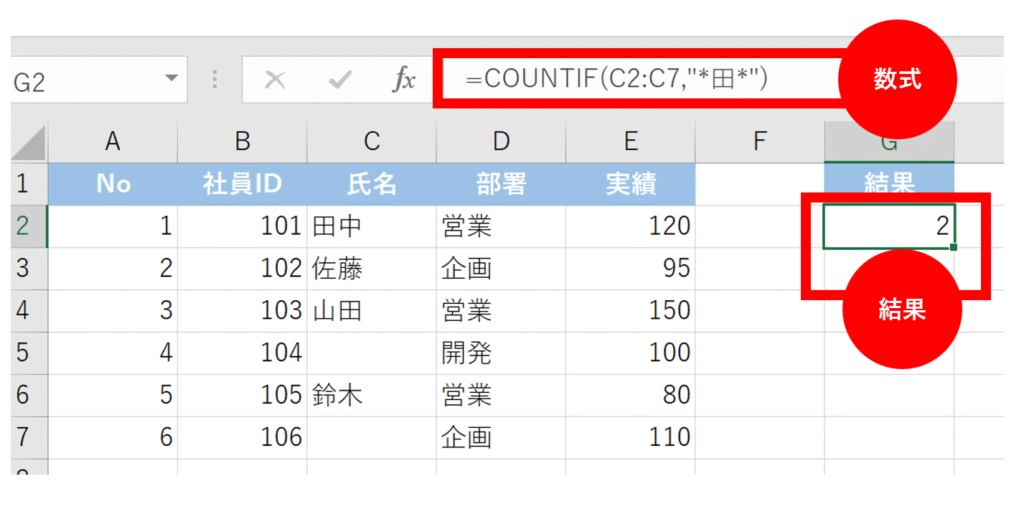Click the Name Box showing G2
The image size is (1024, 512).
click(x=80, y=81)
